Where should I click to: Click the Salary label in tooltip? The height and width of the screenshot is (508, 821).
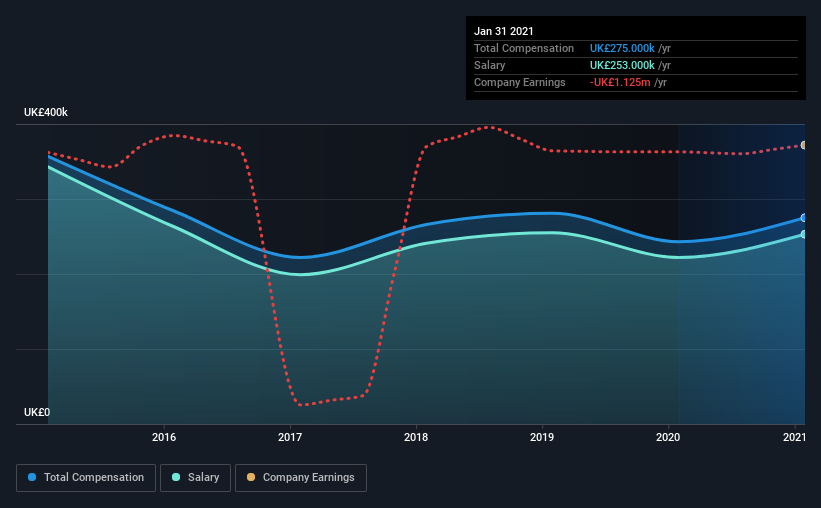coord(490,65)
